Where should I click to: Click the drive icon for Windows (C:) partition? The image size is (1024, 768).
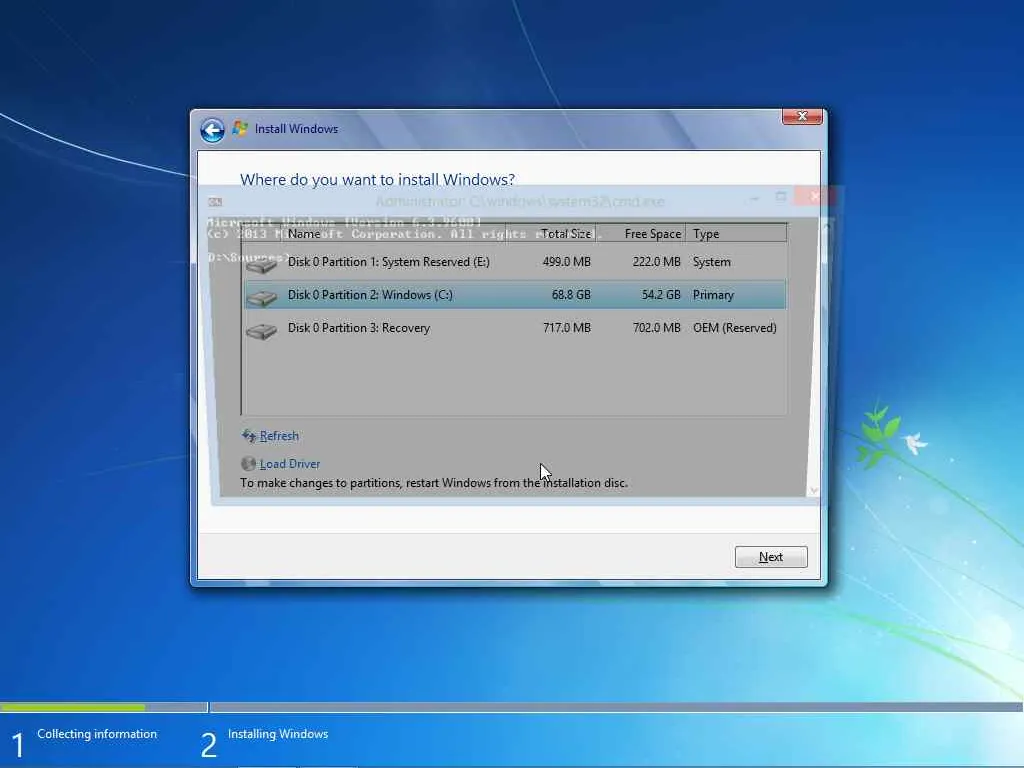click(x=261, y=297)
